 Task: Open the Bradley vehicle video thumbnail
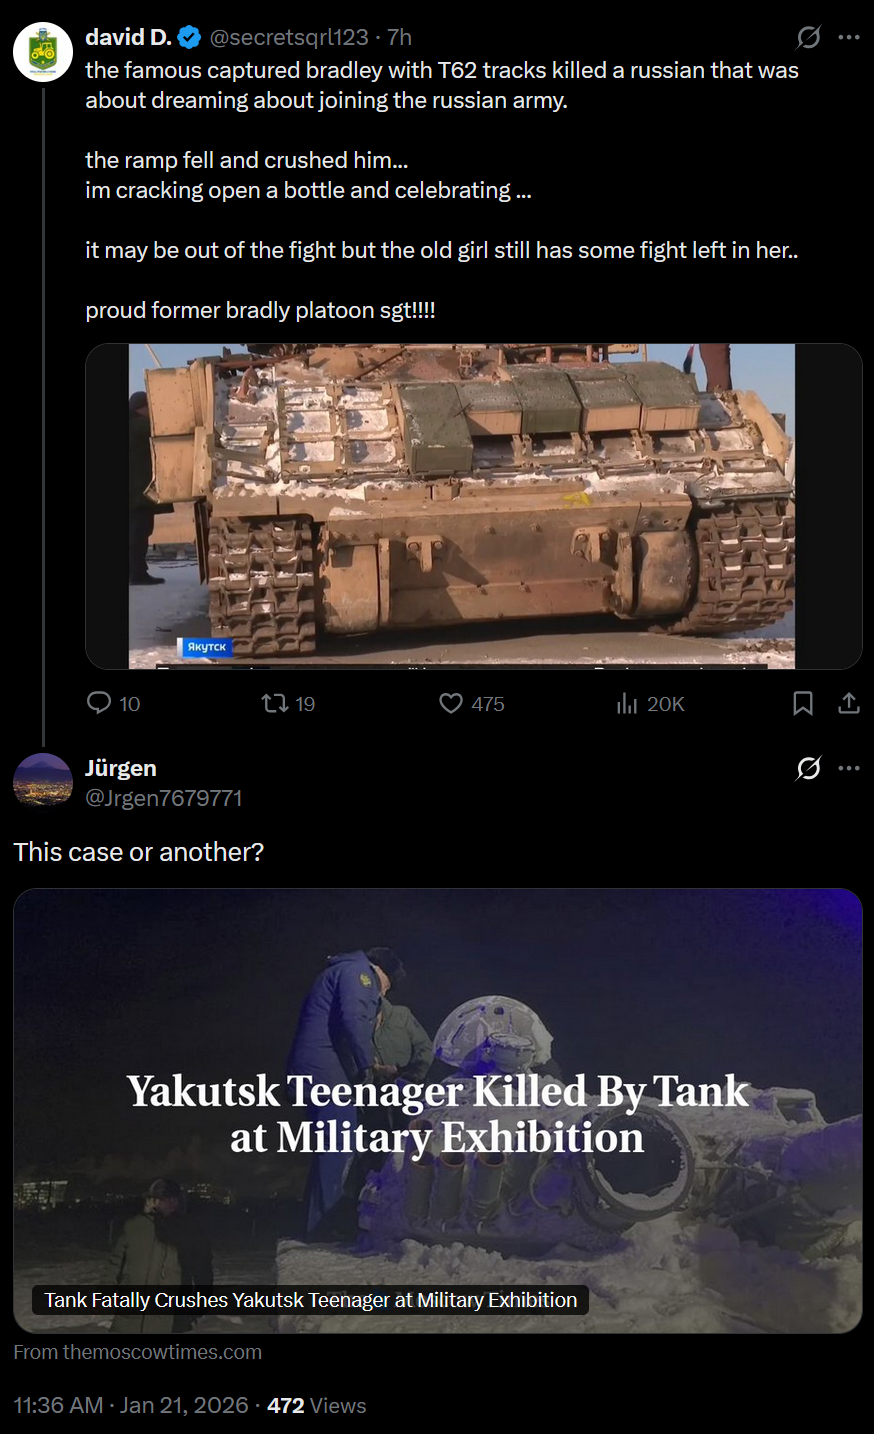coord(474,506)
